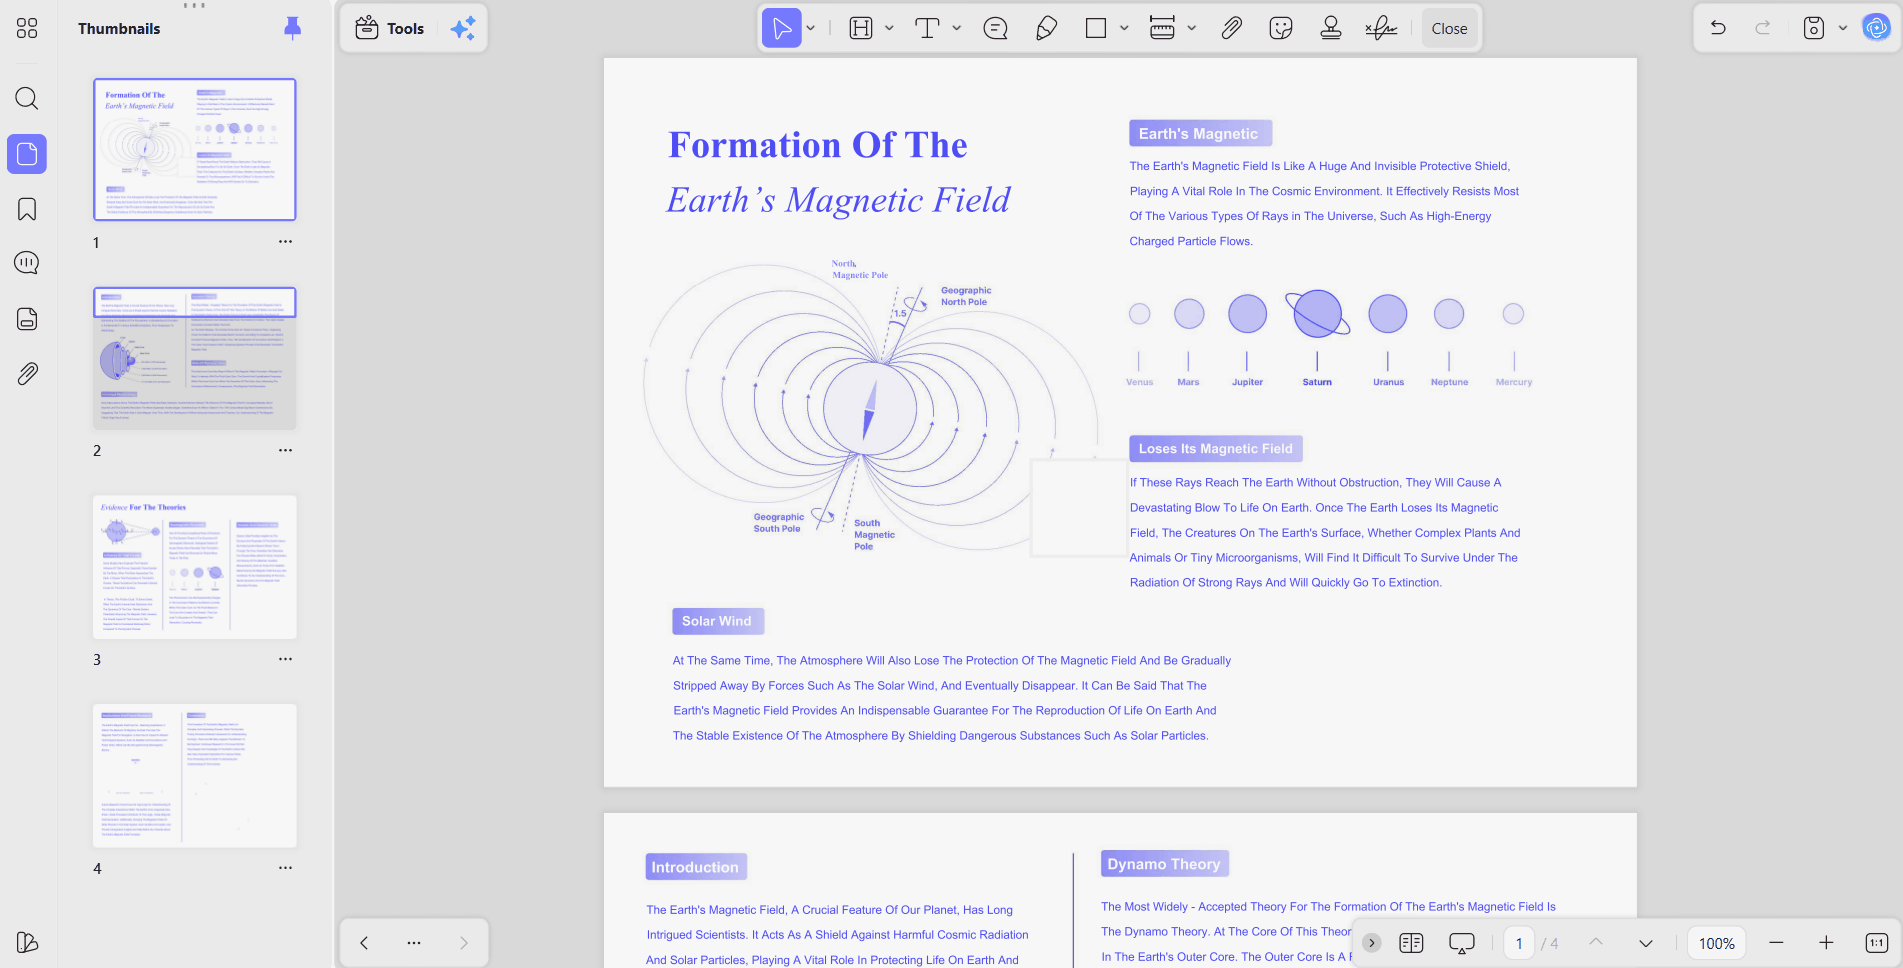1903x968 pixels.
Task: Select the measure ruler tool
Action: click(1162, 28)
